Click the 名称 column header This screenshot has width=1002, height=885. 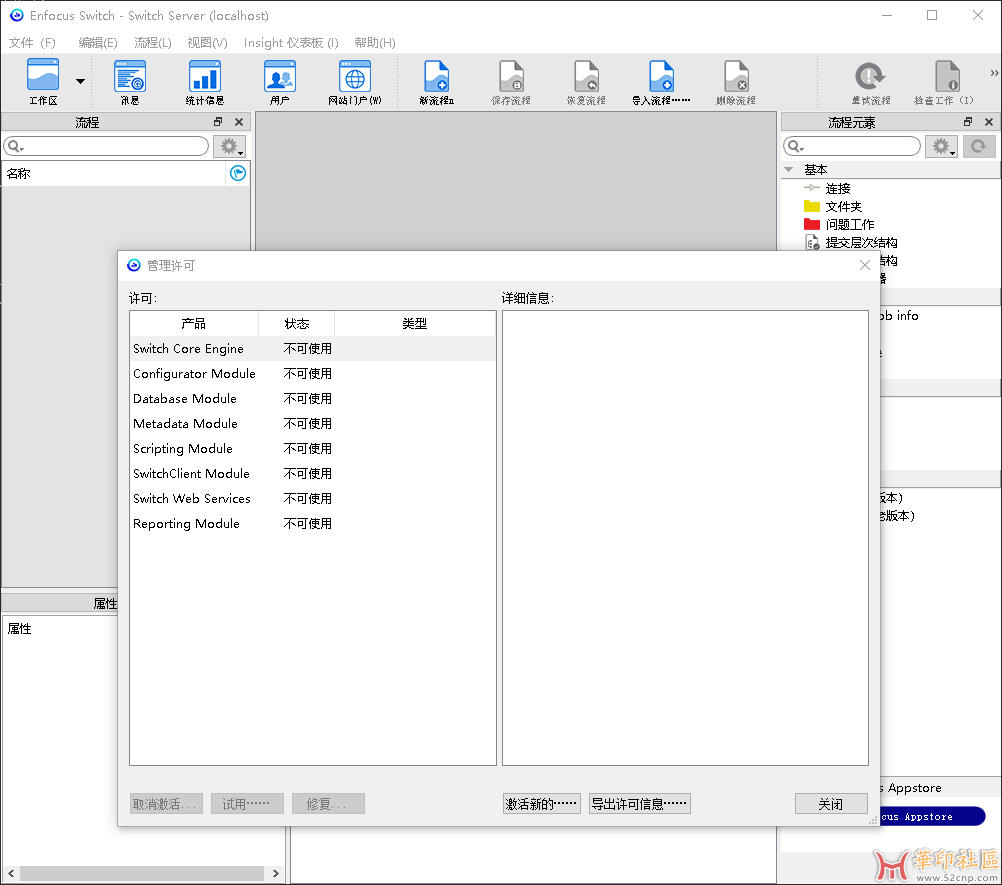pyautogui.click(x=114, y=173)
